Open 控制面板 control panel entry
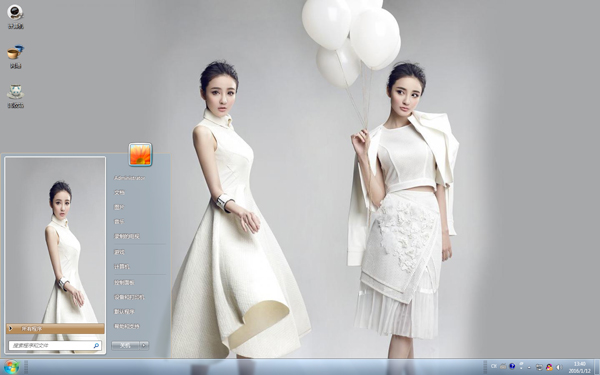 pos(124,282)
